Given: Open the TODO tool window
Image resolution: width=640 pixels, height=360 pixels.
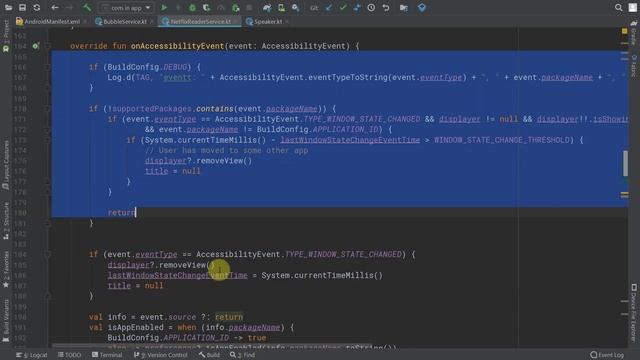Looking at the screenshot, I should 69,355.
